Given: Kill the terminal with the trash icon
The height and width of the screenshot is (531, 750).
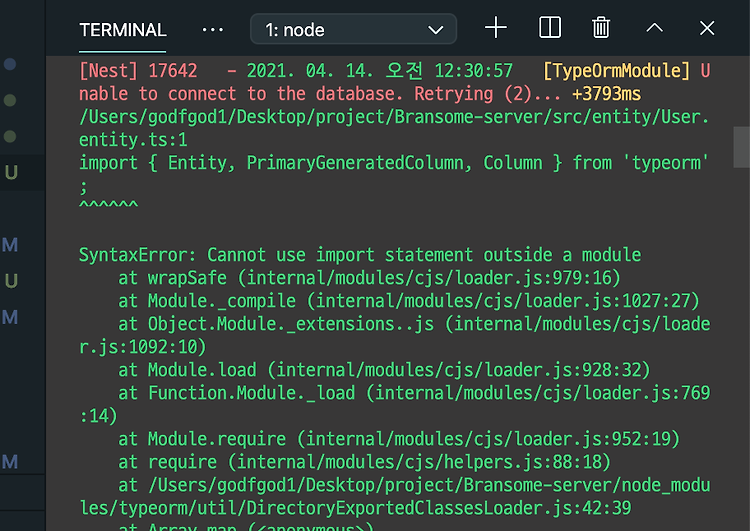Looking at the screenshot, I should click(601, 28).
